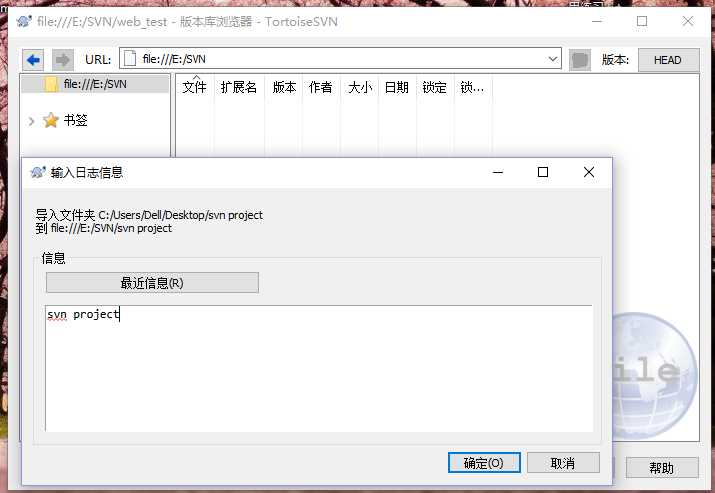The width and height of the screenshot is (715, 493).
Task: Click the import source path text C:/Users/Dell/Desktop/svn project
Action: (x=181, y=215)
